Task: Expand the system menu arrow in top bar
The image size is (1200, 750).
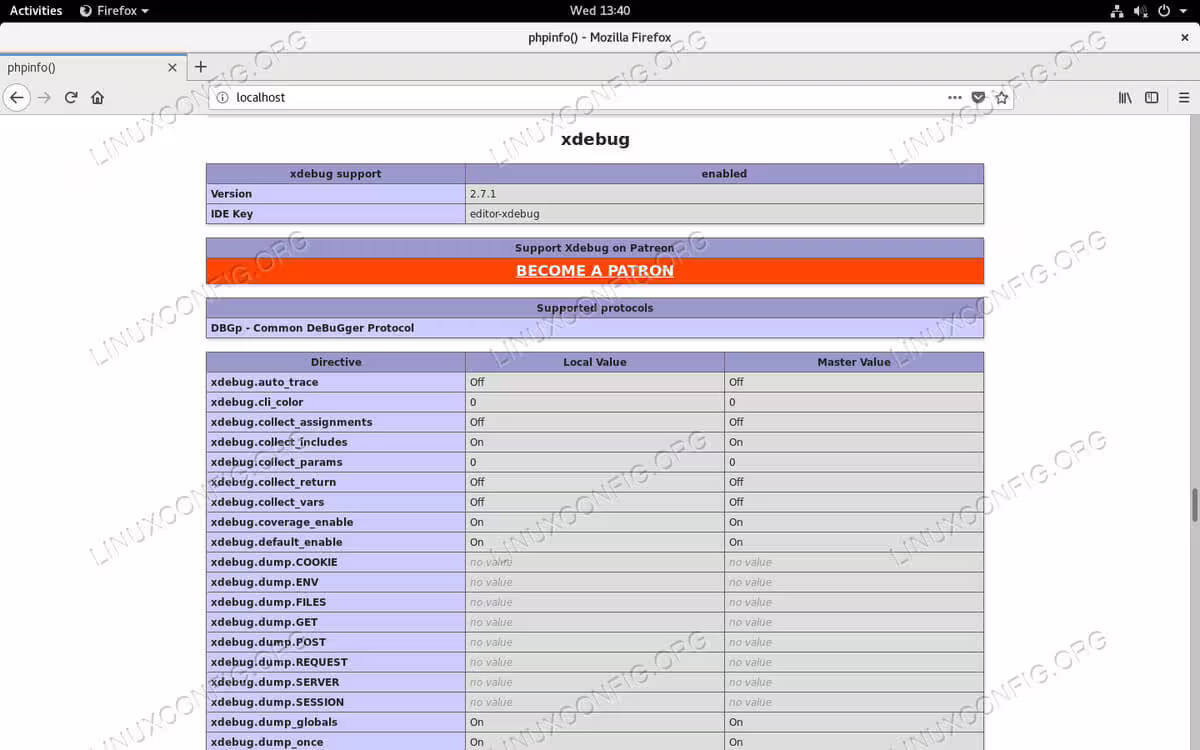Action: tap(1183, 11)
